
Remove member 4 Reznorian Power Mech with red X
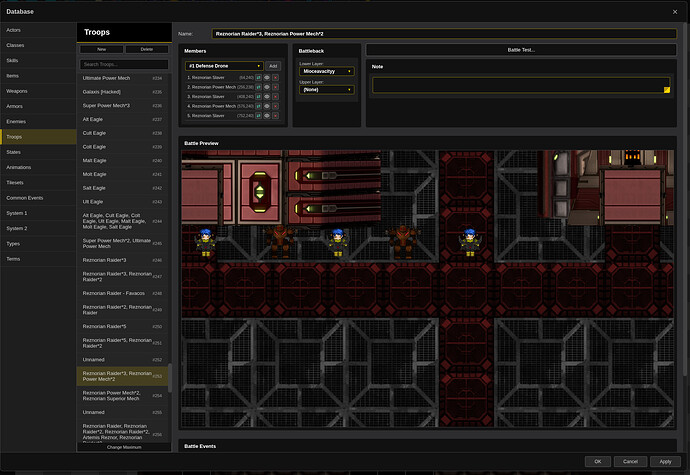275,106
